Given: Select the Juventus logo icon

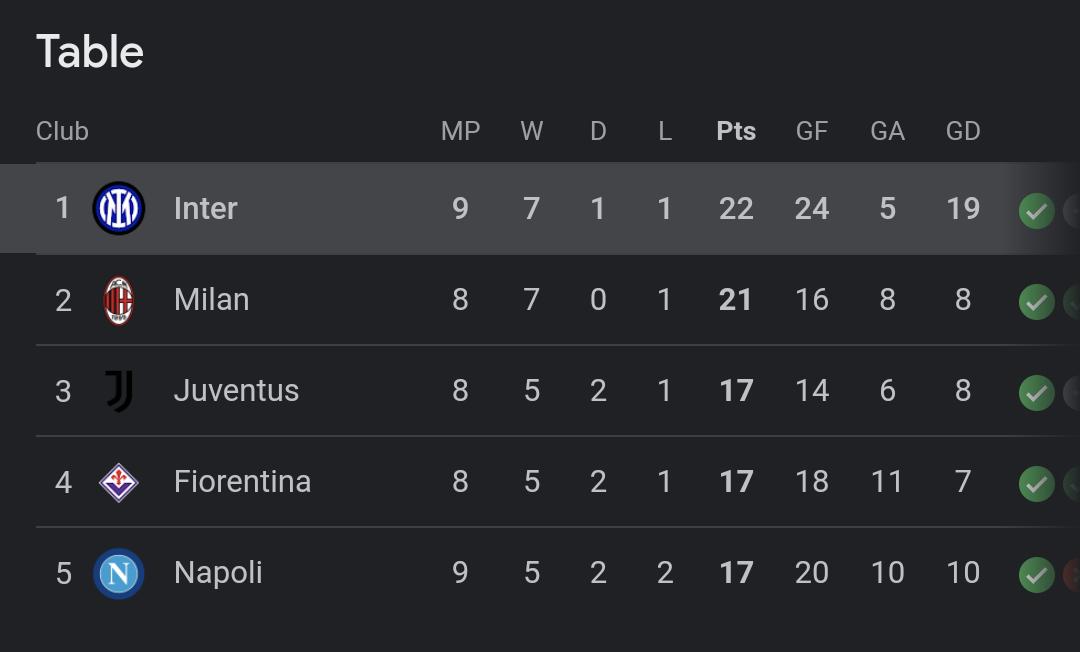Looking at the screenshot, I should (x=119, y=391).
